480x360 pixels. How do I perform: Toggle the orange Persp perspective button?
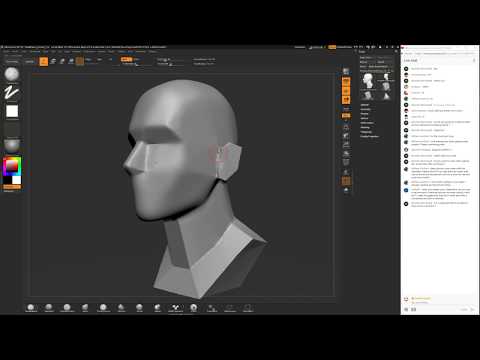pyautogui.click(x=346, y=81)
